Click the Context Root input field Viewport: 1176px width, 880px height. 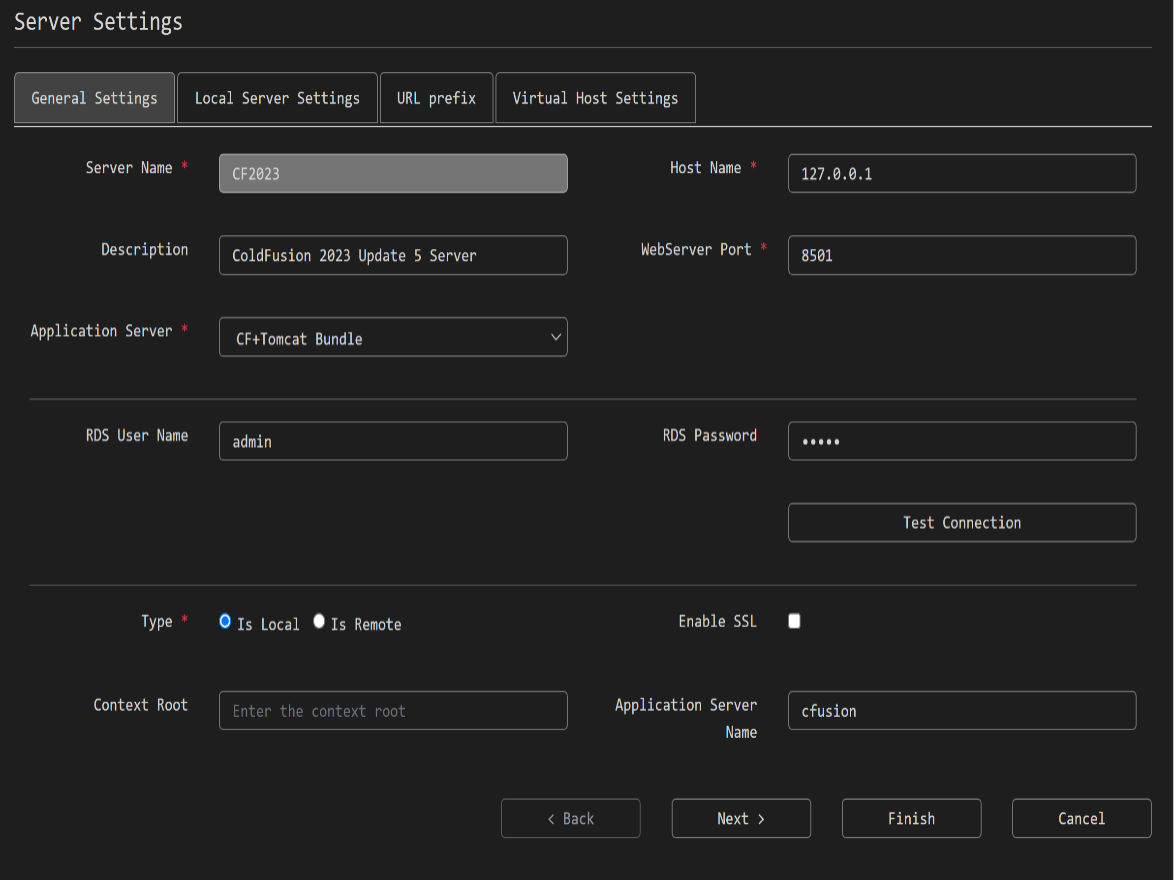click(393, 710)
